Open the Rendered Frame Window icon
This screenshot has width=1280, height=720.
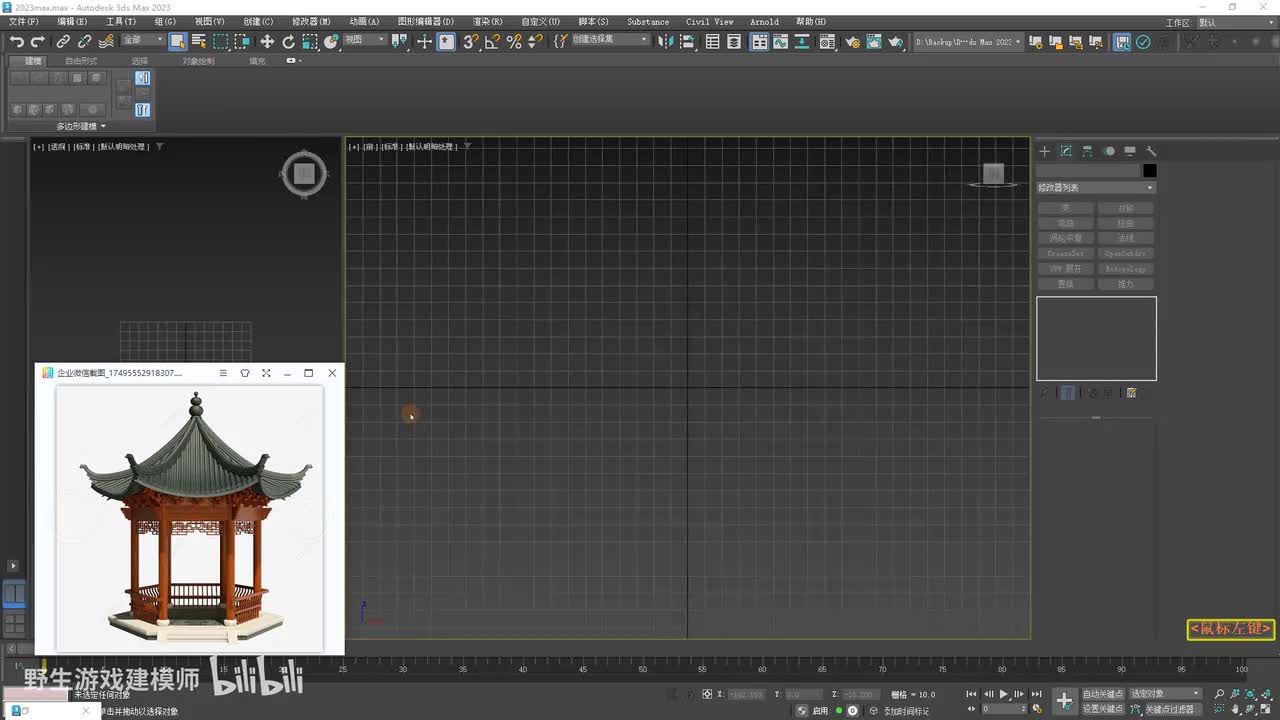coord(874,41)
